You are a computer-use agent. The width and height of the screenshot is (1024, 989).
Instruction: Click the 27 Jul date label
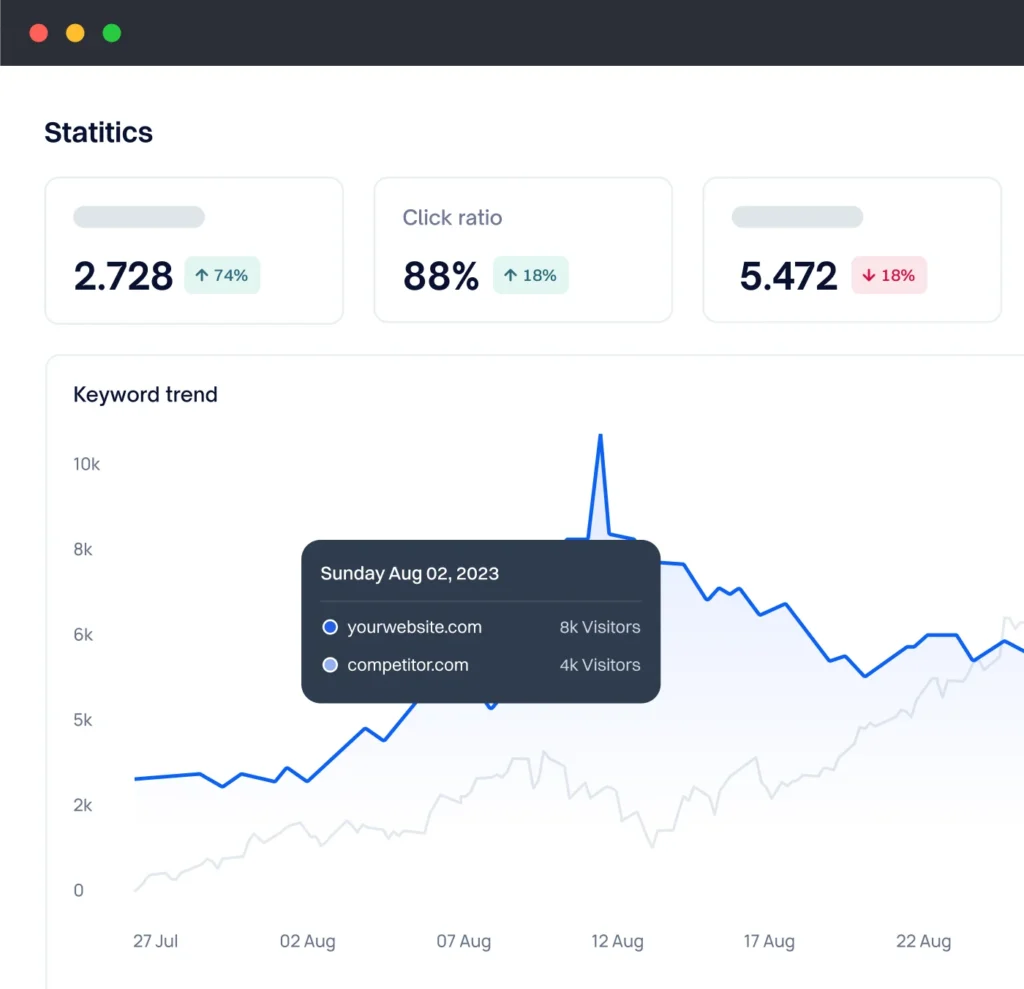click(155, 941)
